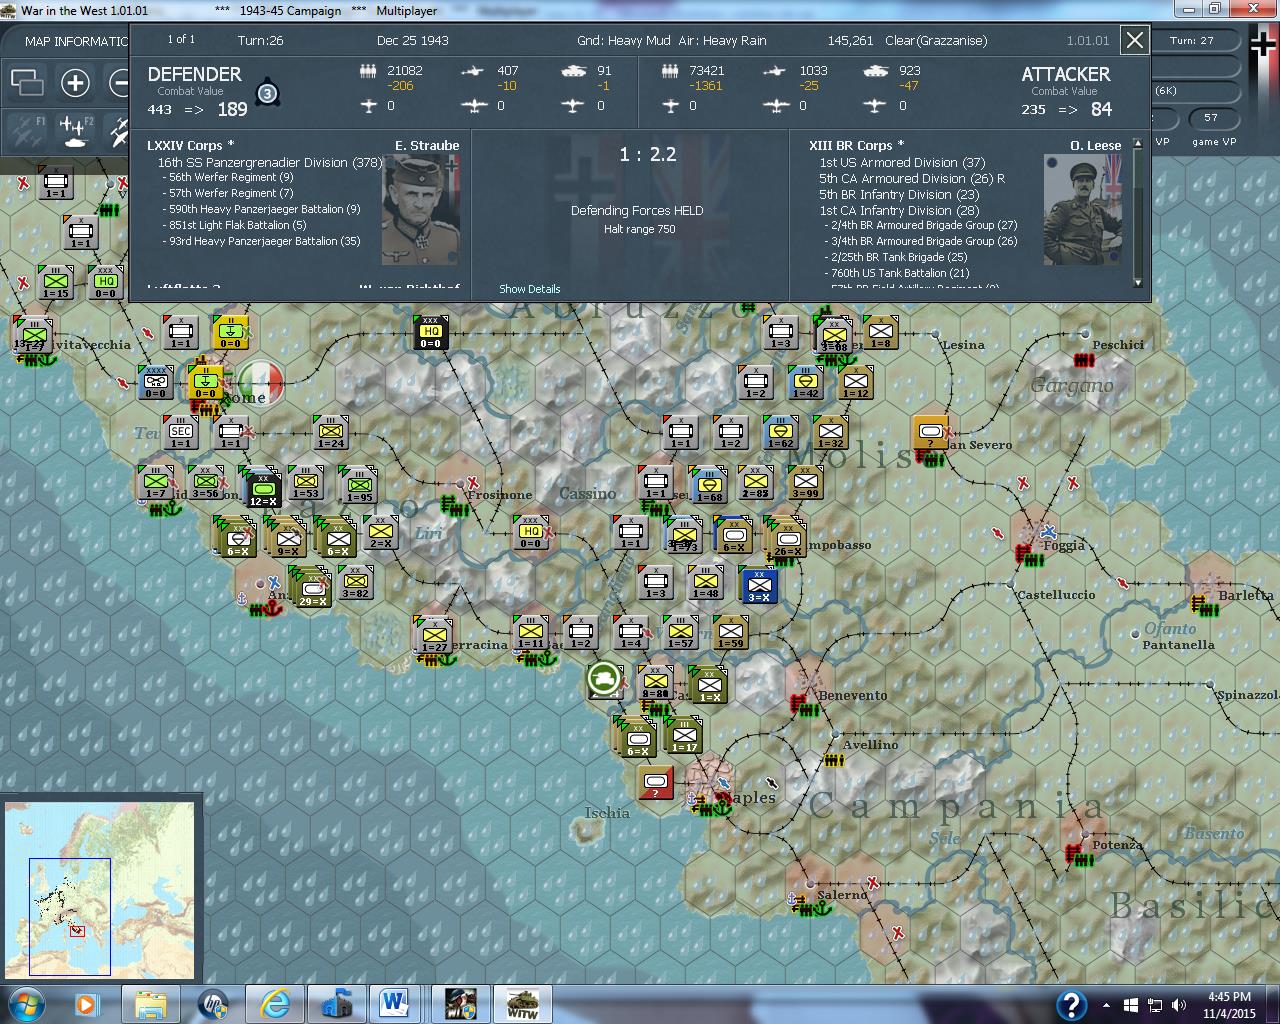Click E. Straube's commander portrait
Screen dimensions: 1280x1024
(420, 210)
